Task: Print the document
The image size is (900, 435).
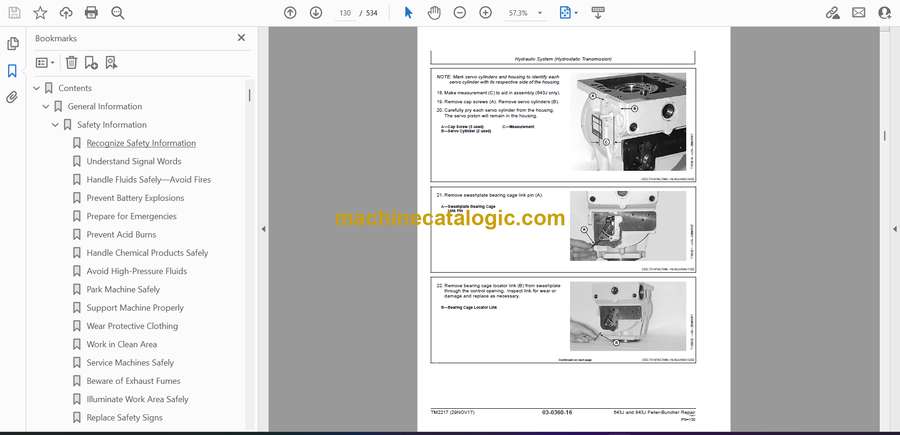Action: click(x=91, y=13)
